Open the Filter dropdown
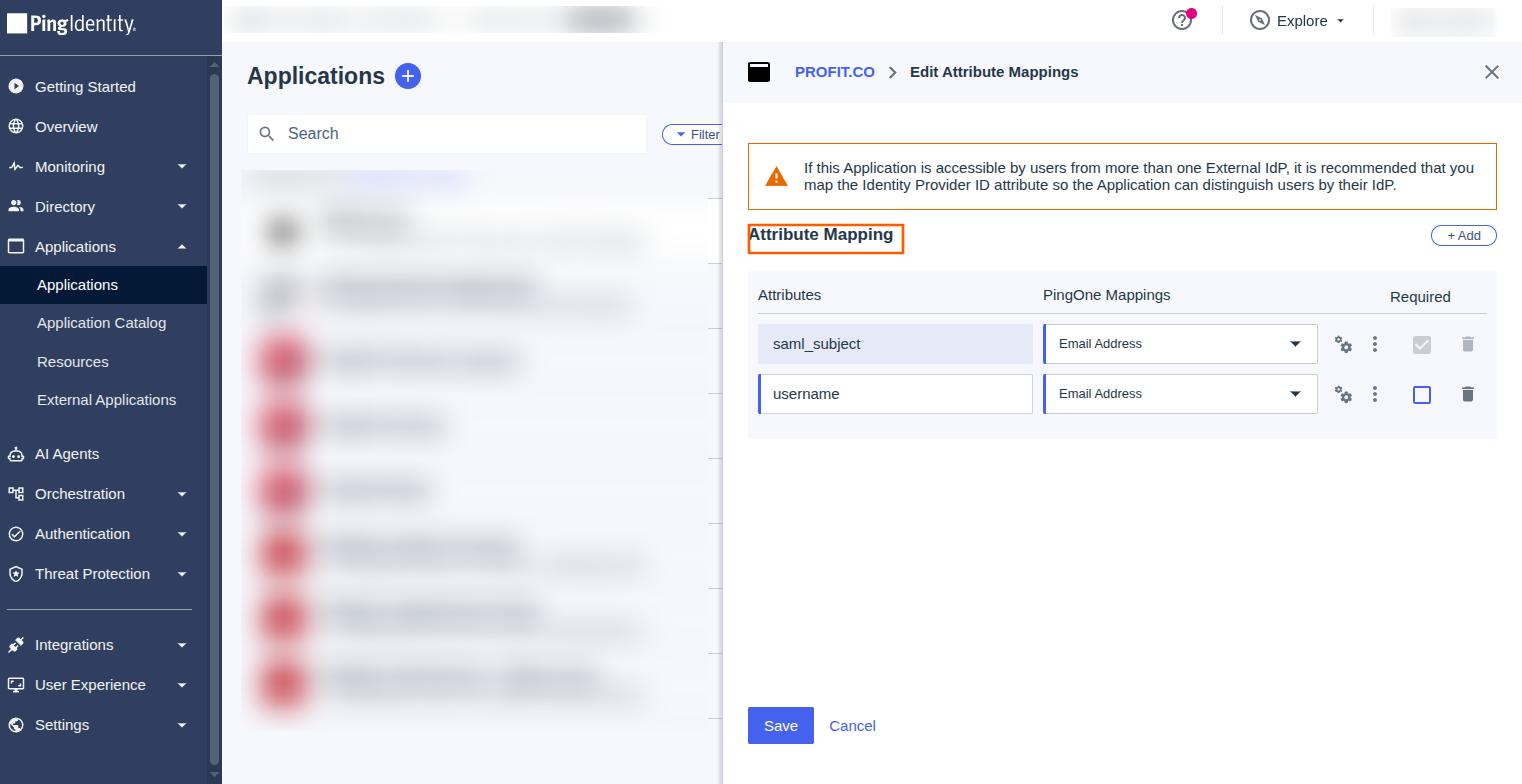 click(x=692, y=134)
